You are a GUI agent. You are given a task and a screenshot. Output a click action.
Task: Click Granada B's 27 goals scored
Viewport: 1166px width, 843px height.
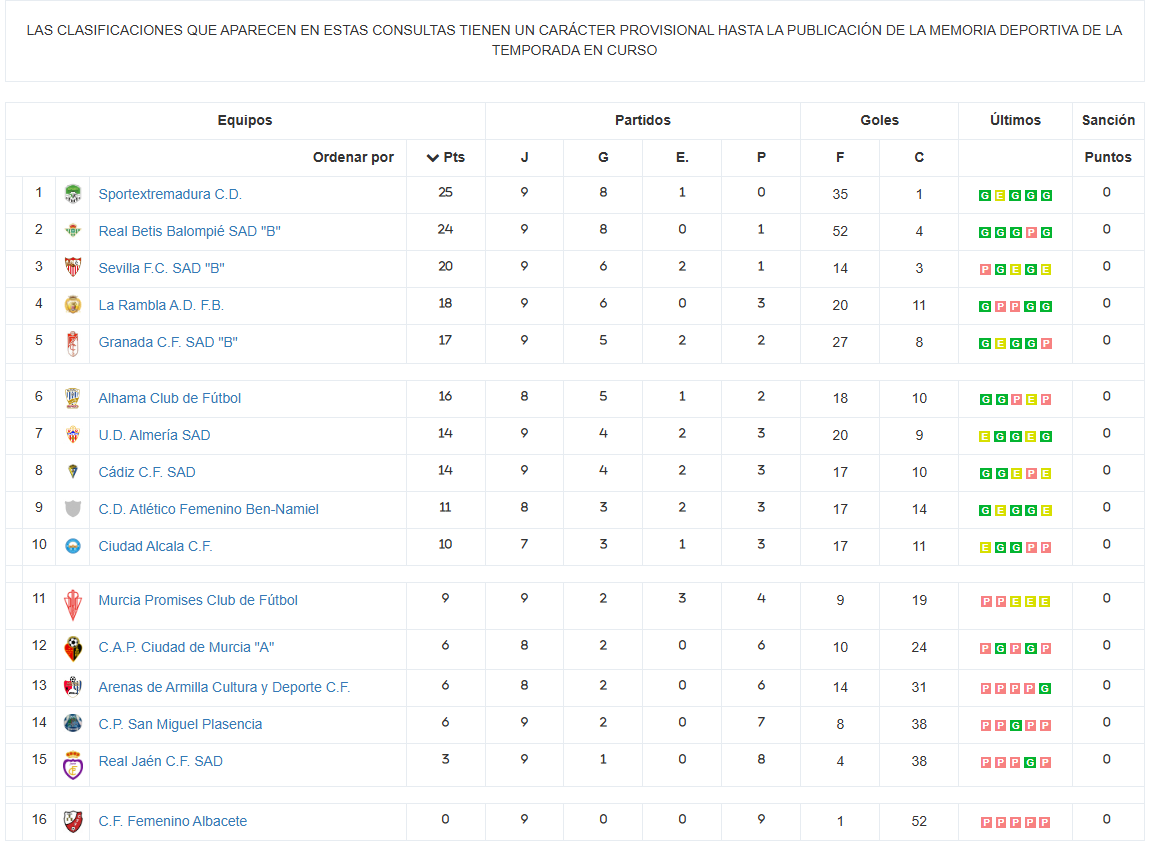click(x=840, y=343)
